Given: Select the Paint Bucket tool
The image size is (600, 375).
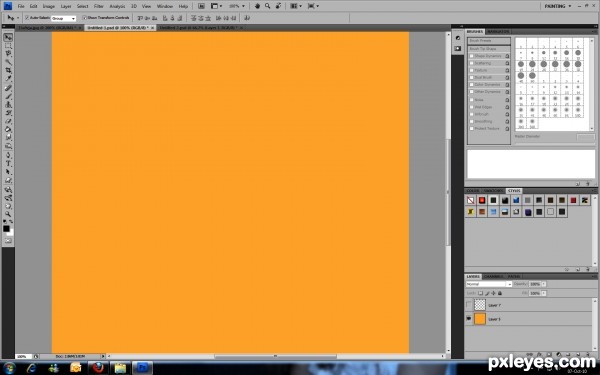Looking at the screenshot, I should [8, 129].
